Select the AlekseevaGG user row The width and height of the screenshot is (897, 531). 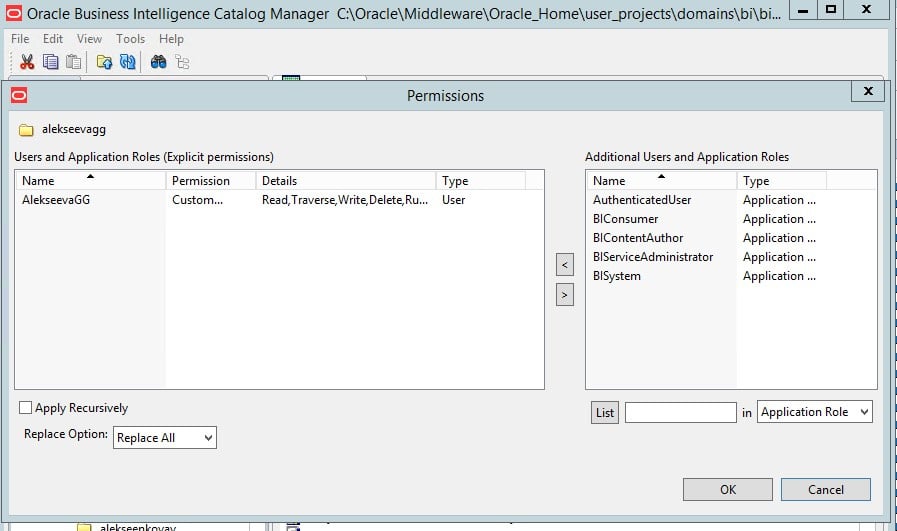click(279, 200)
